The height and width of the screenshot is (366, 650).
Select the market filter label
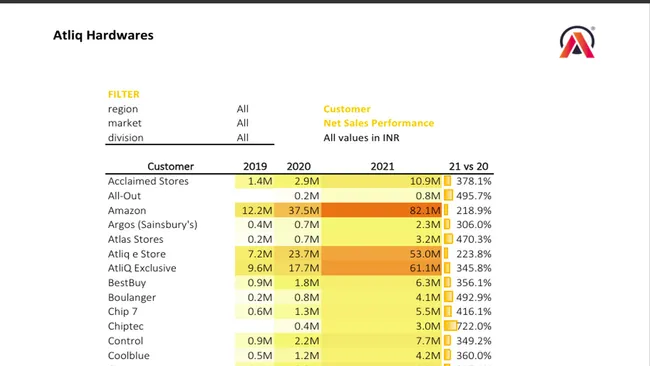[124, 123]
